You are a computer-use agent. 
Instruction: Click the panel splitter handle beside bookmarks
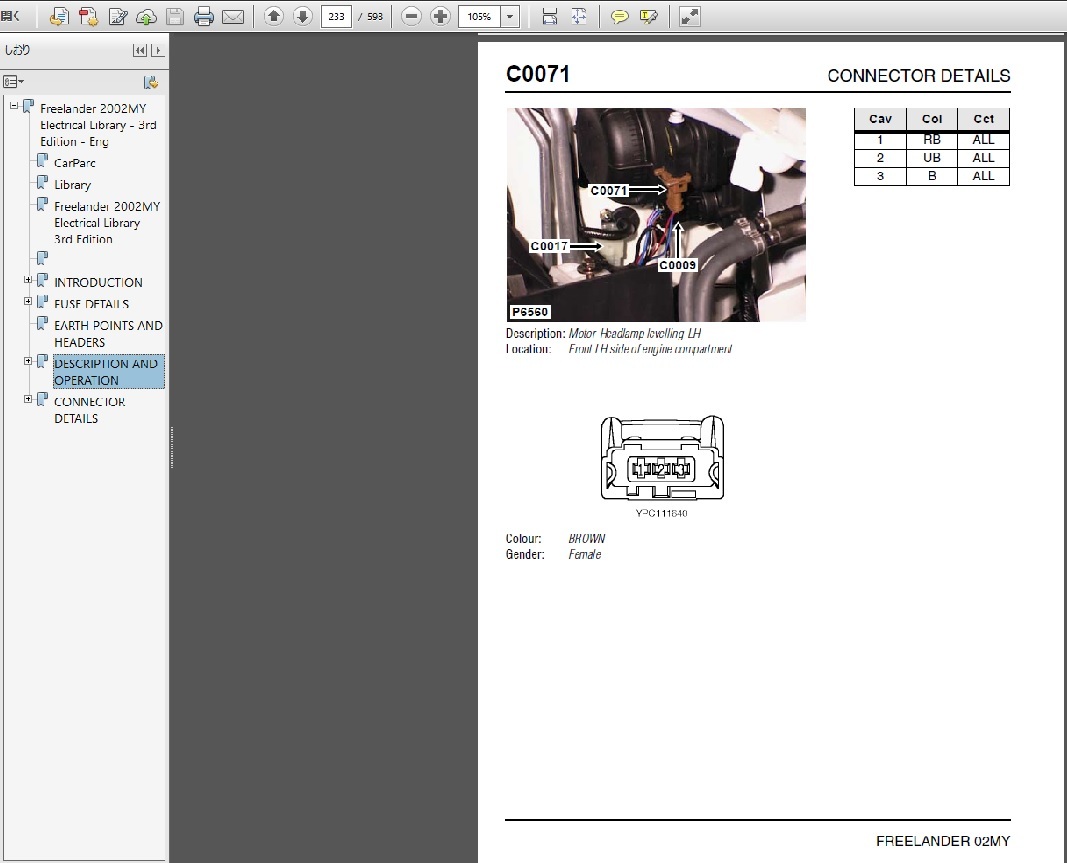point(171,447)
